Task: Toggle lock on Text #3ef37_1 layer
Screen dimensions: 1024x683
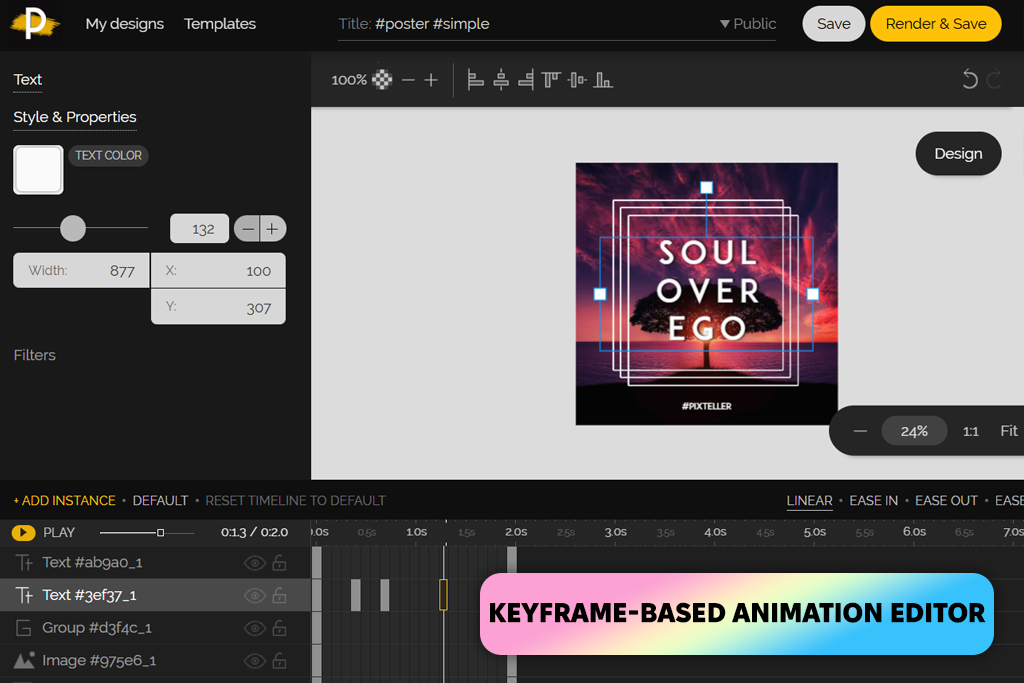Action: tap(280, 596)
